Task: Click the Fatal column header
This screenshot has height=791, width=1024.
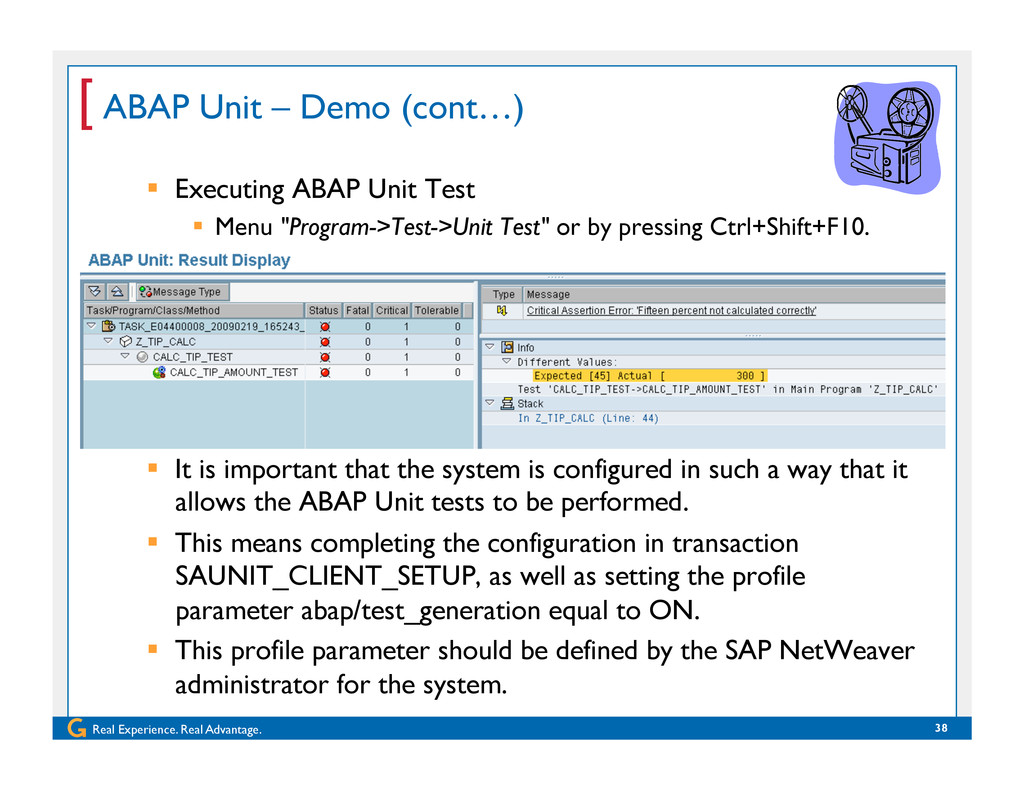Action: coord(357,310)
